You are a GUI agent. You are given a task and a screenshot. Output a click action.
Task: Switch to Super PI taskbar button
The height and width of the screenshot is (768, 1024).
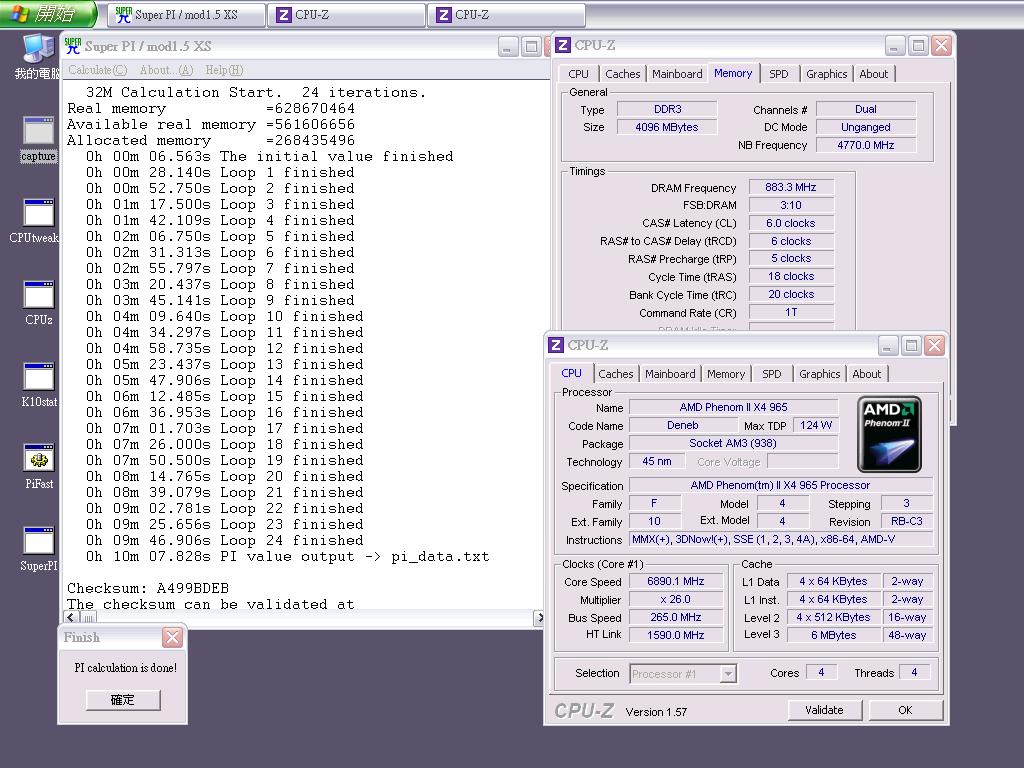[x=187, y=15]
